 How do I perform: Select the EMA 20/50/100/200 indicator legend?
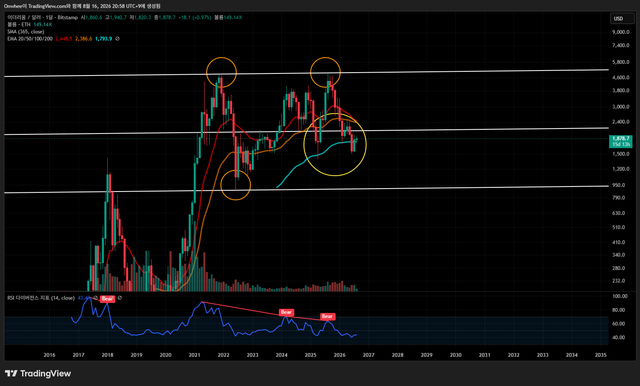coord(30,39)
